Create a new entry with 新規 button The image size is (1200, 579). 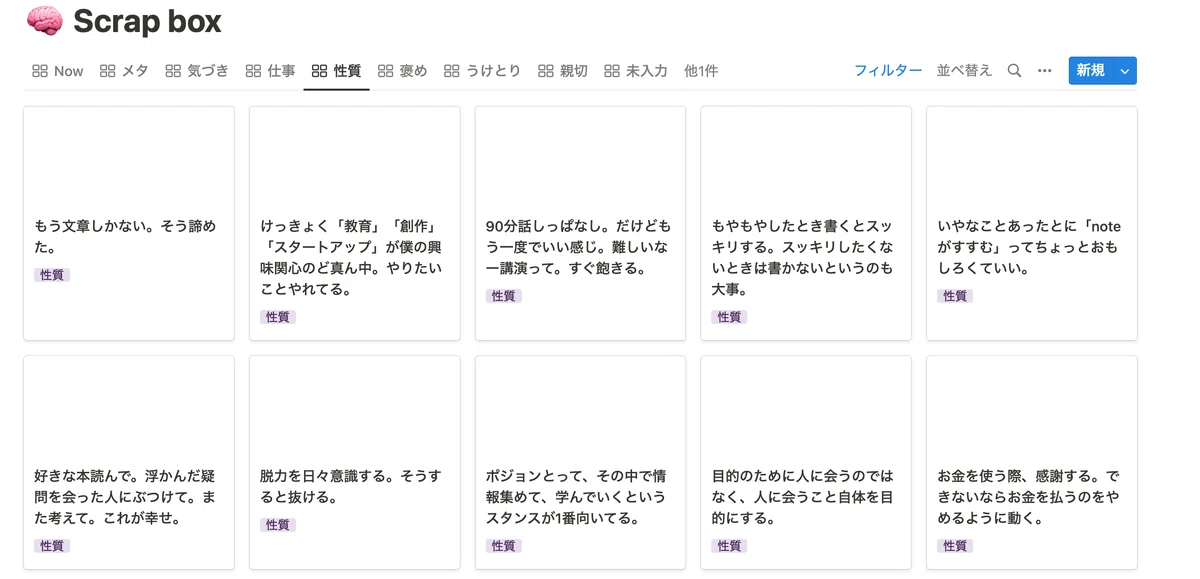tap(1091, 71)
